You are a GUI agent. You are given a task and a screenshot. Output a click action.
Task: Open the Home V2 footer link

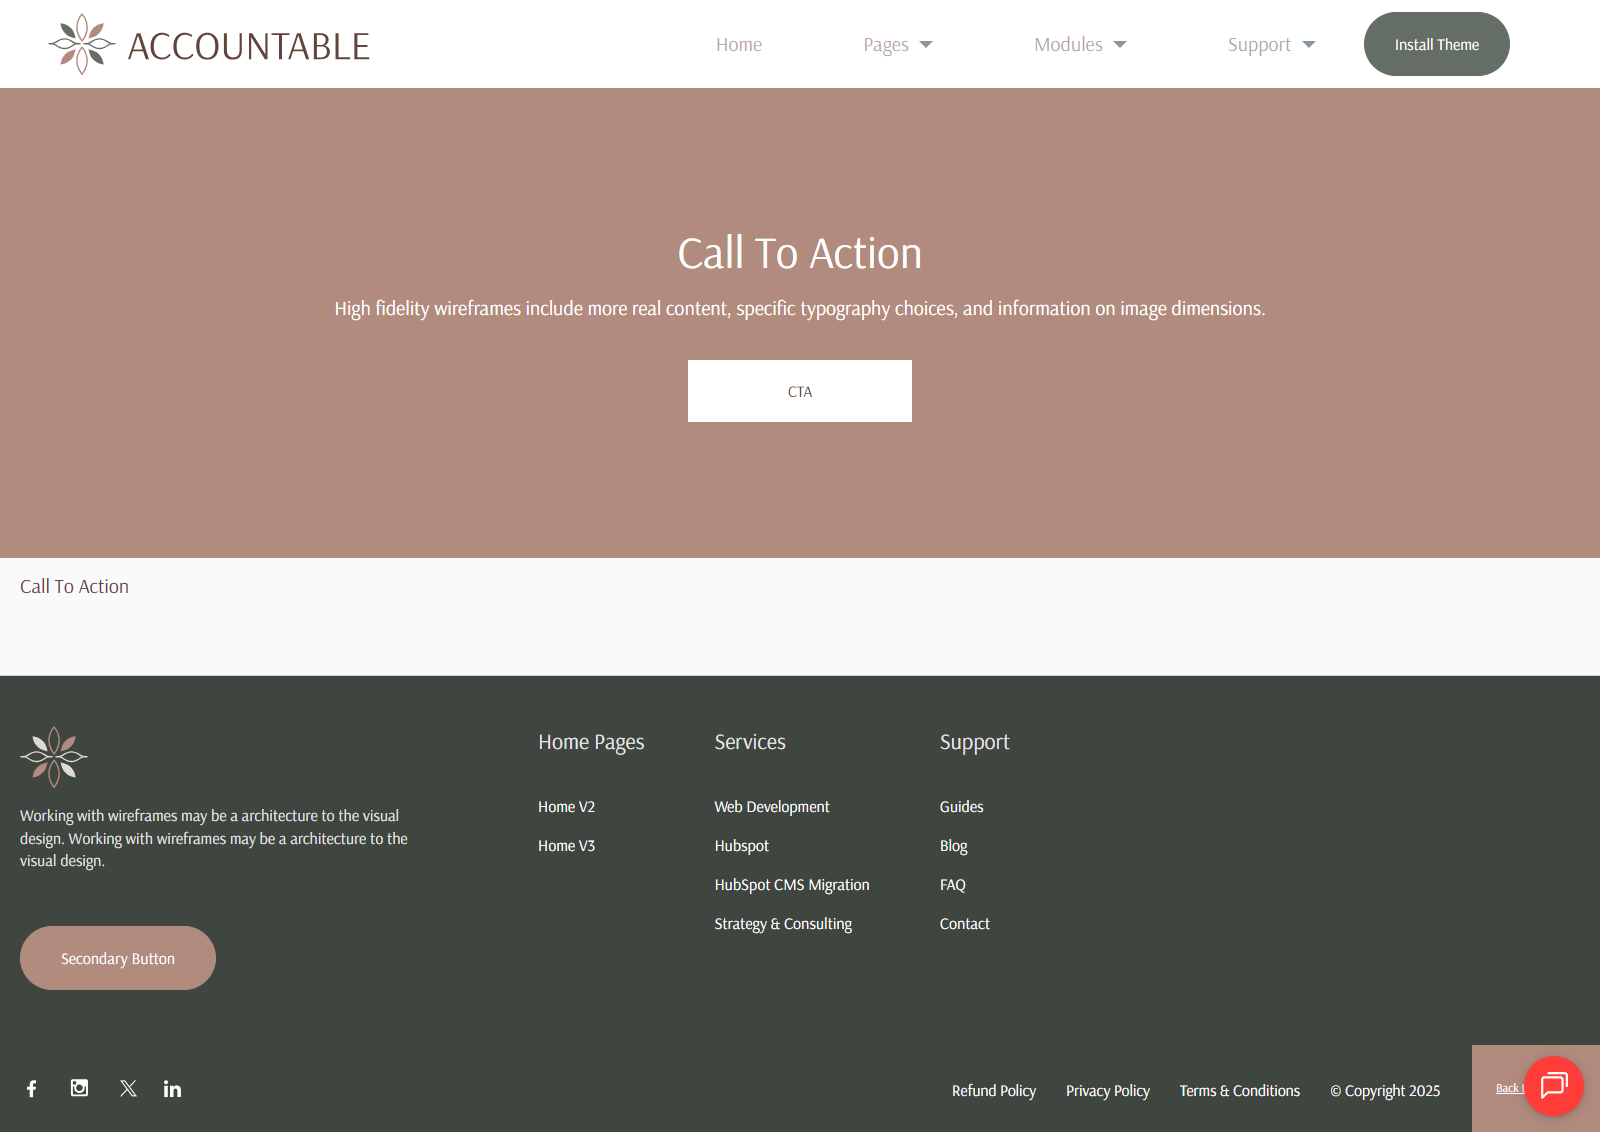(x=566, y=807)
